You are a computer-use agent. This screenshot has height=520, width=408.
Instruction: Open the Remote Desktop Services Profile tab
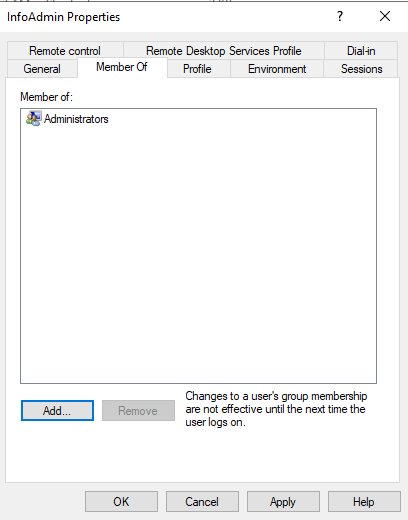point(224,51)
